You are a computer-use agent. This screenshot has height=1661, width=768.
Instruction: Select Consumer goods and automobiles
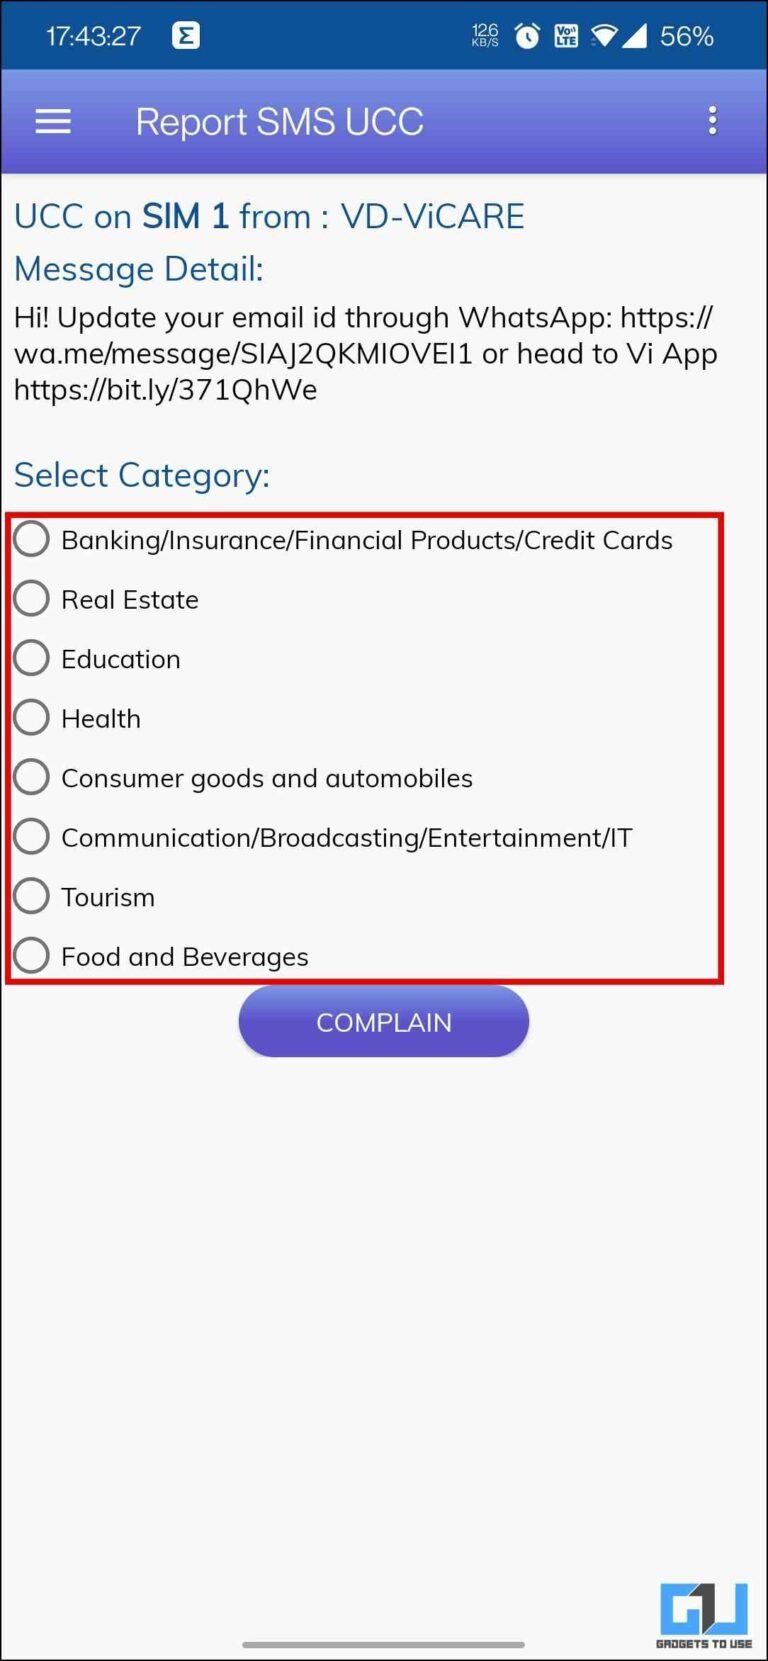point(31,776)
